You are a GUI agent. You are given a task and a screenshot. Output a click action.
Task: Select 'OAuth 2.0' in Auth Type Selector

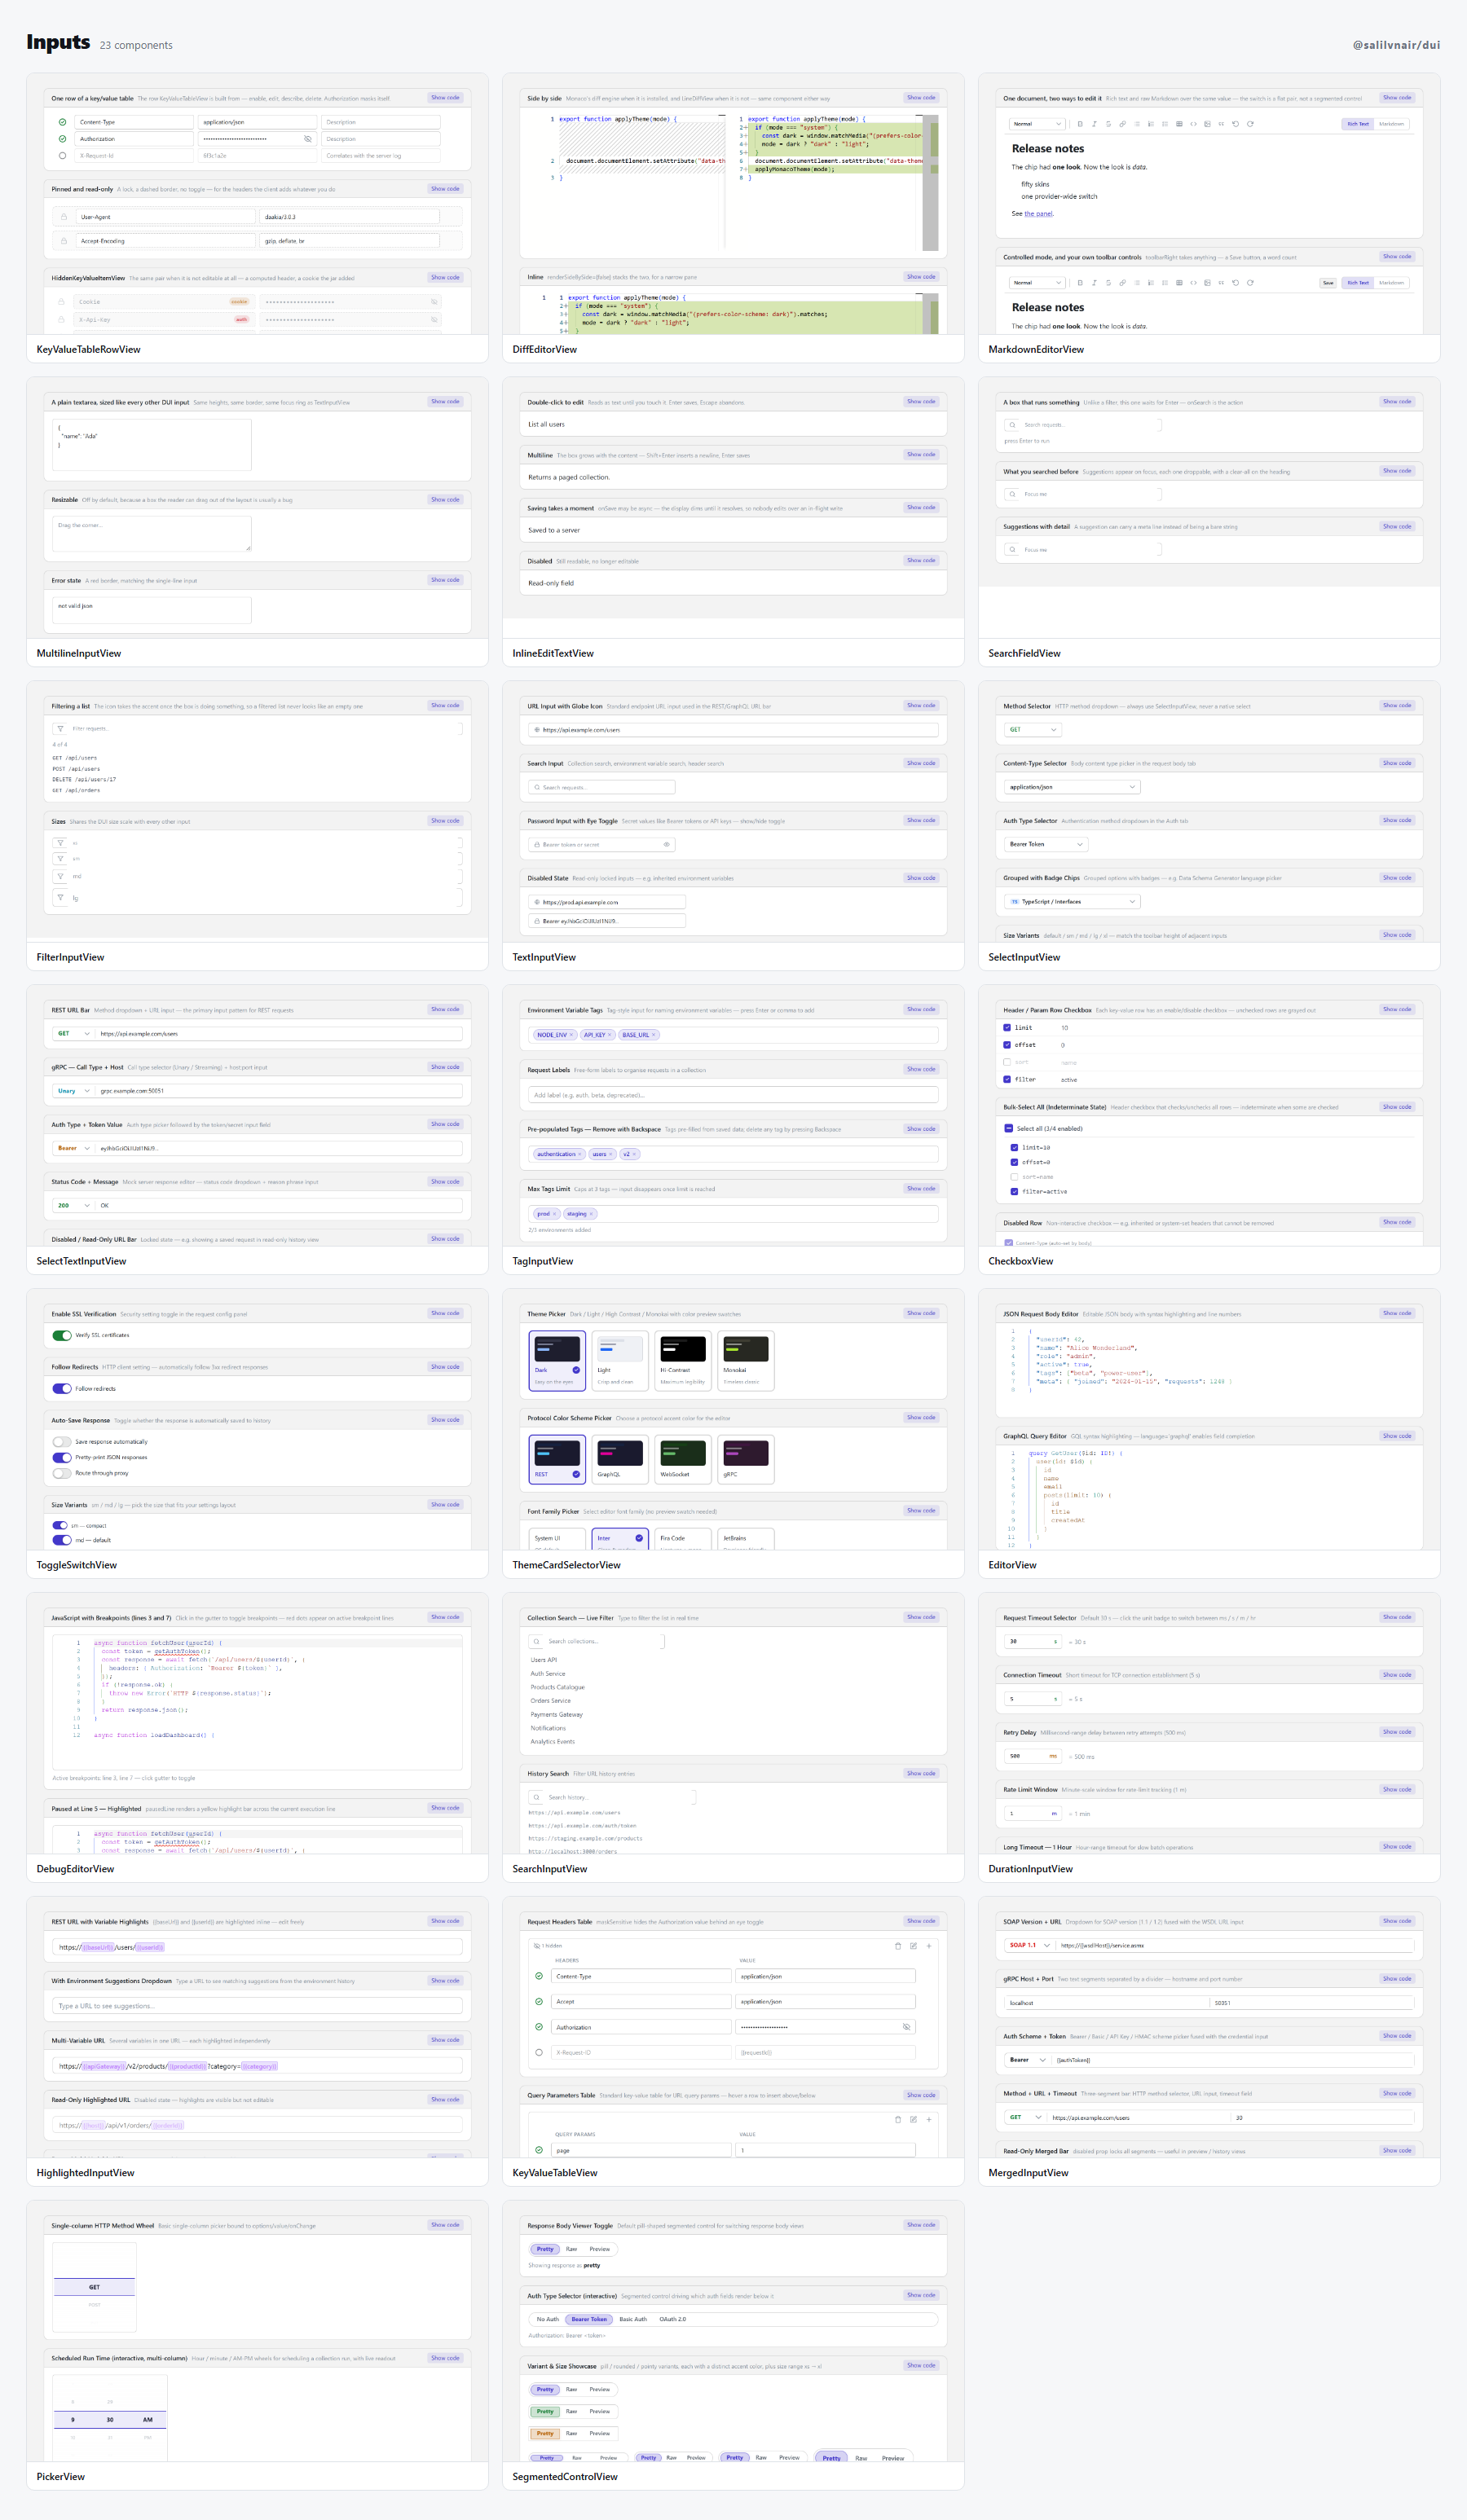click(673, 2319)
